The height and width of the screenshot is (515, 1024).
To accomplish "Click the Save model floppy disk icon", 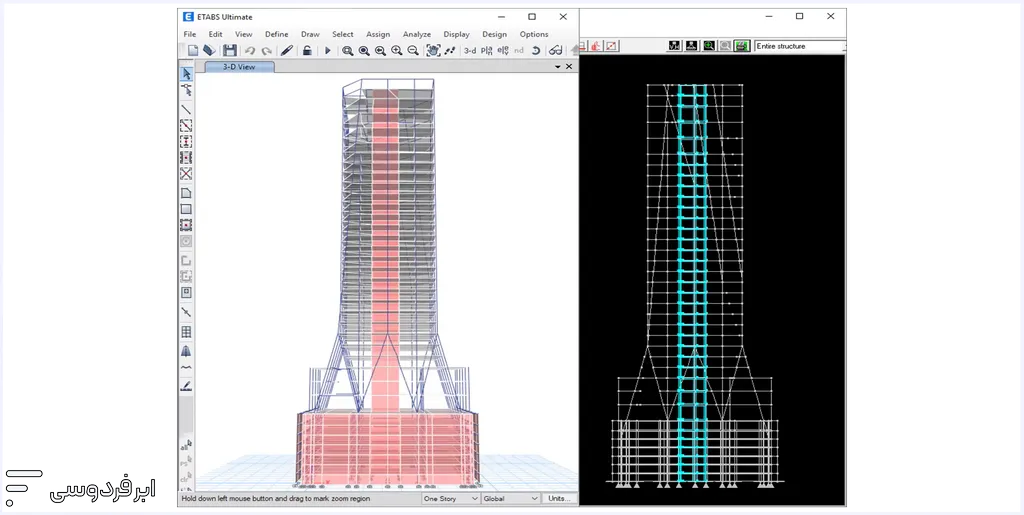I will pos(230,50).
